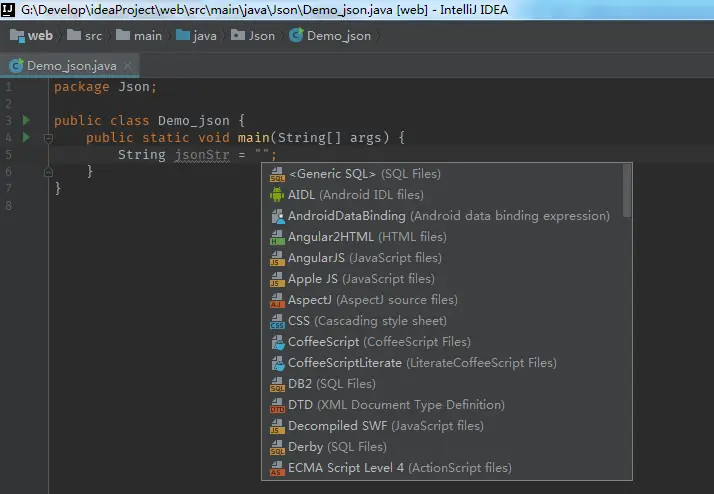Click the AndroidDataBinding icon

tap(277, 216)
